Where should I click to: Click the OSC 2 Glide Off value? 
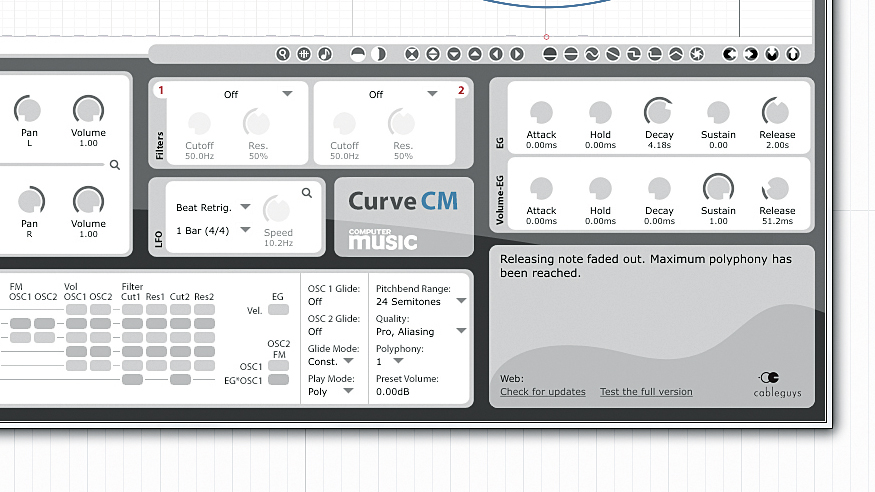click(x=315, y=332)
